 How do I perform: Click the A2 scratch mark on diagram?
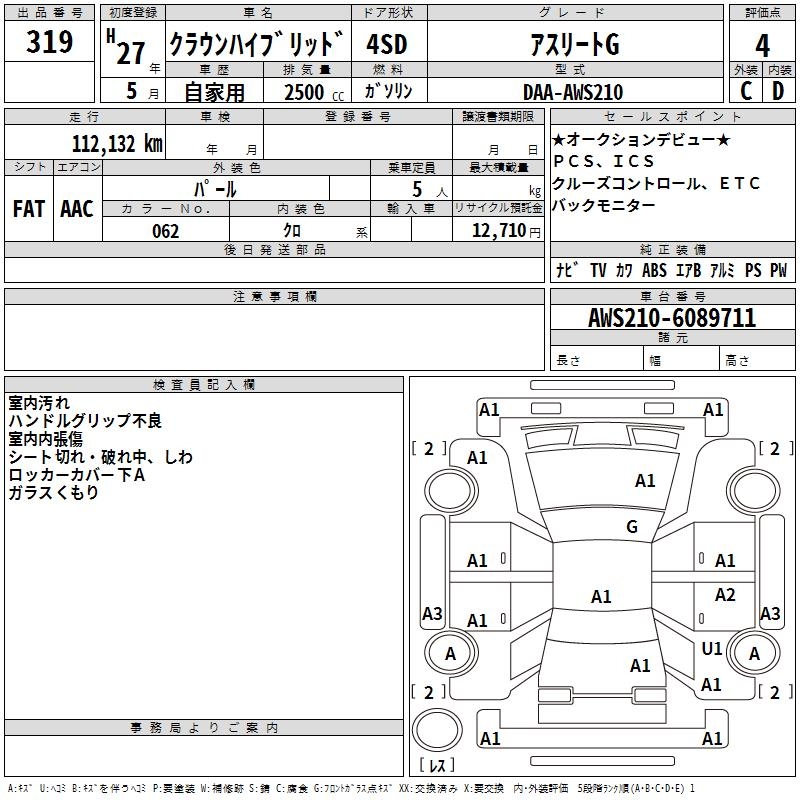[x=725, y=595]
